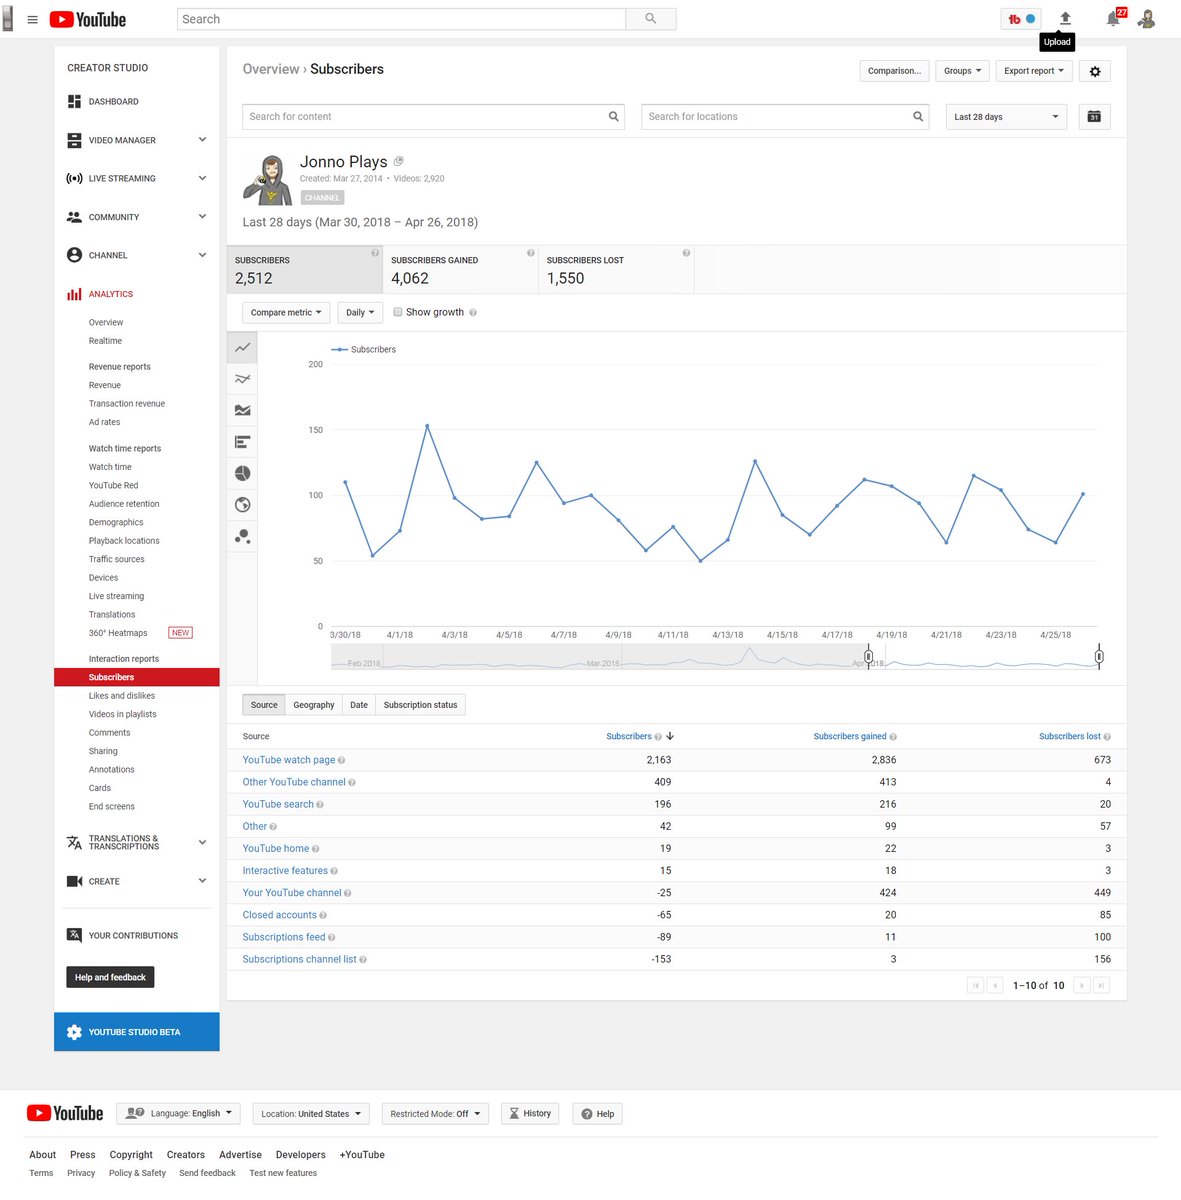Open Restricted Mode dropdown
This screenshot has height=1200, width=1181.
435,1113
